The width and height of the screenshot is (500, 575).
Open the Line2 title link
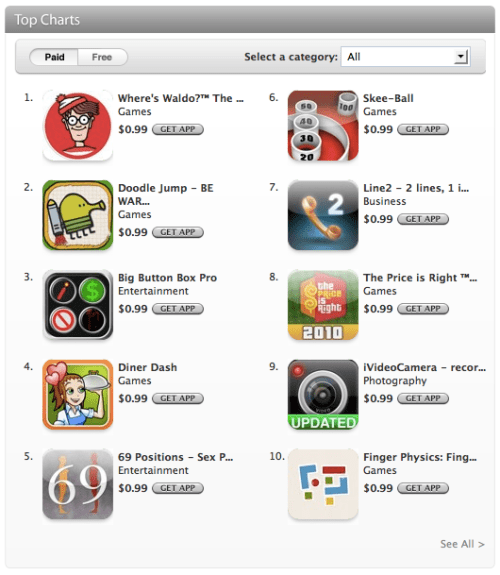416,188
